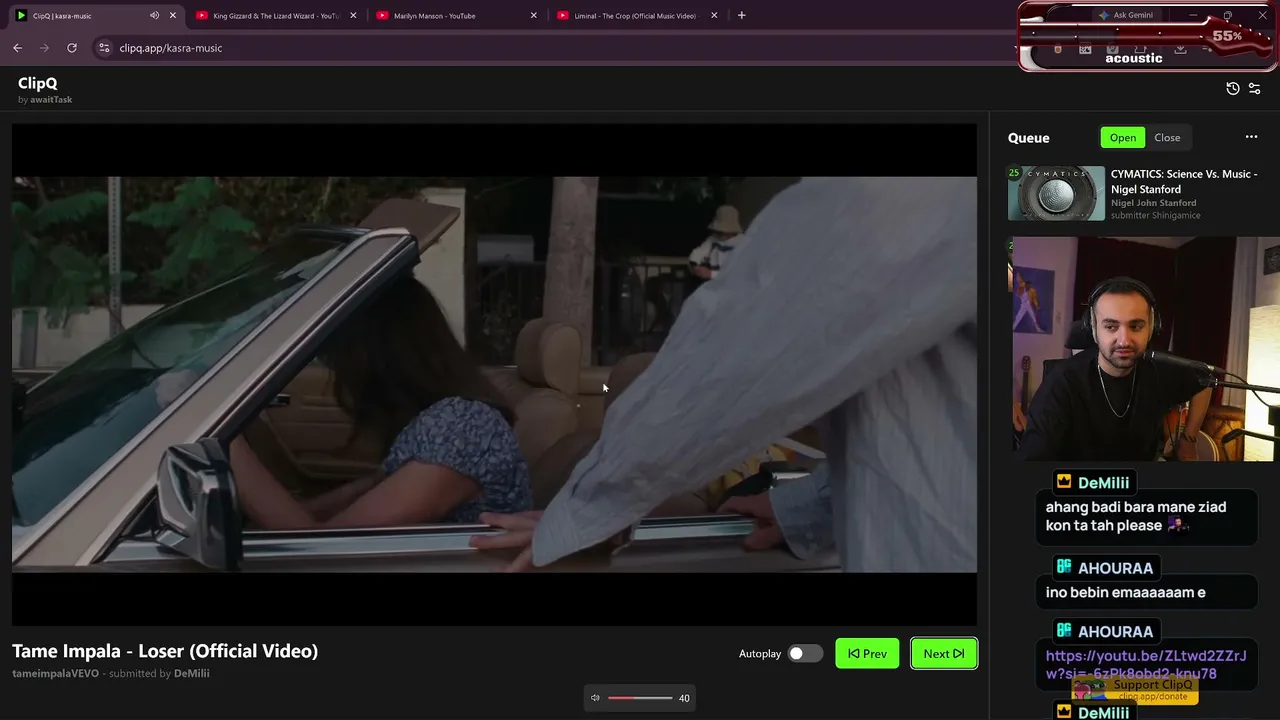This screenshot has height=720, width=1280.
Task: Click the Tame Impala video player
Action: click(494, 375)
